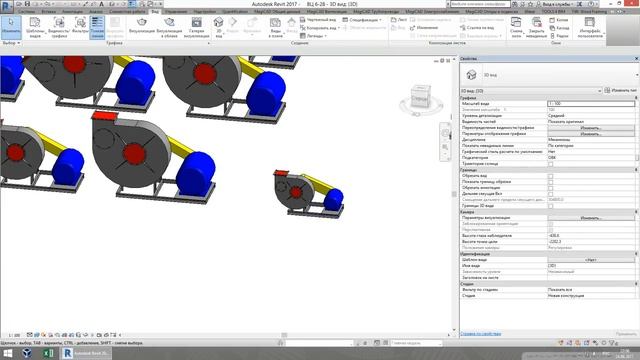Select the Modify (Изменить) arrow tool
640x360 pixels.
coord(11,27)
